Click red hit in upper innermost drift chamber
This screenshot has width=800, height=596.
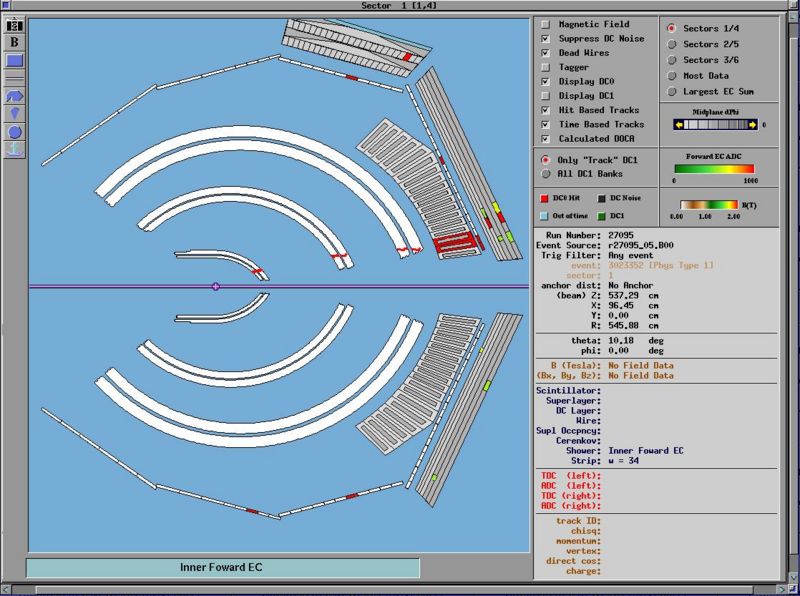point(258,271)
